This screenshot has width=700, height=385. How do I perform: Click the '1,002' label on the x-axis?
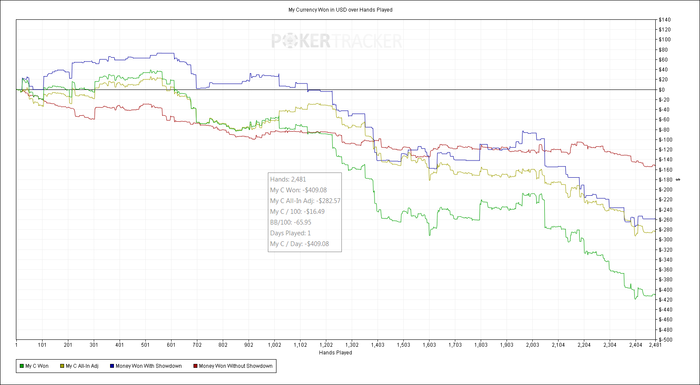tap(275, 345)
